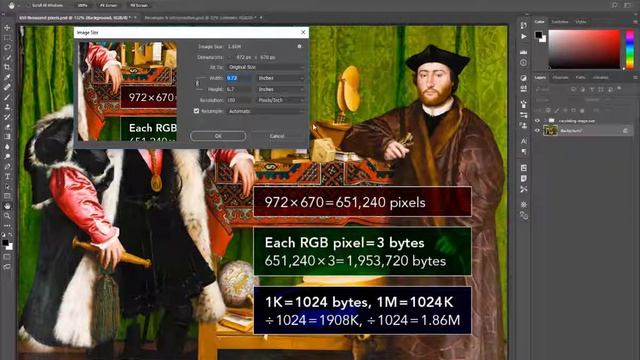Viewport: 640px width, 360px height.
Task: Switch to the first document tab
Action: (75, 18)
